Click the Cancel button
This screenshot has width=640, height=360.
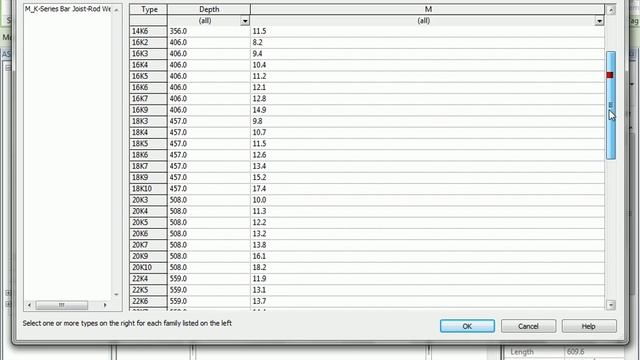point(528,326)
